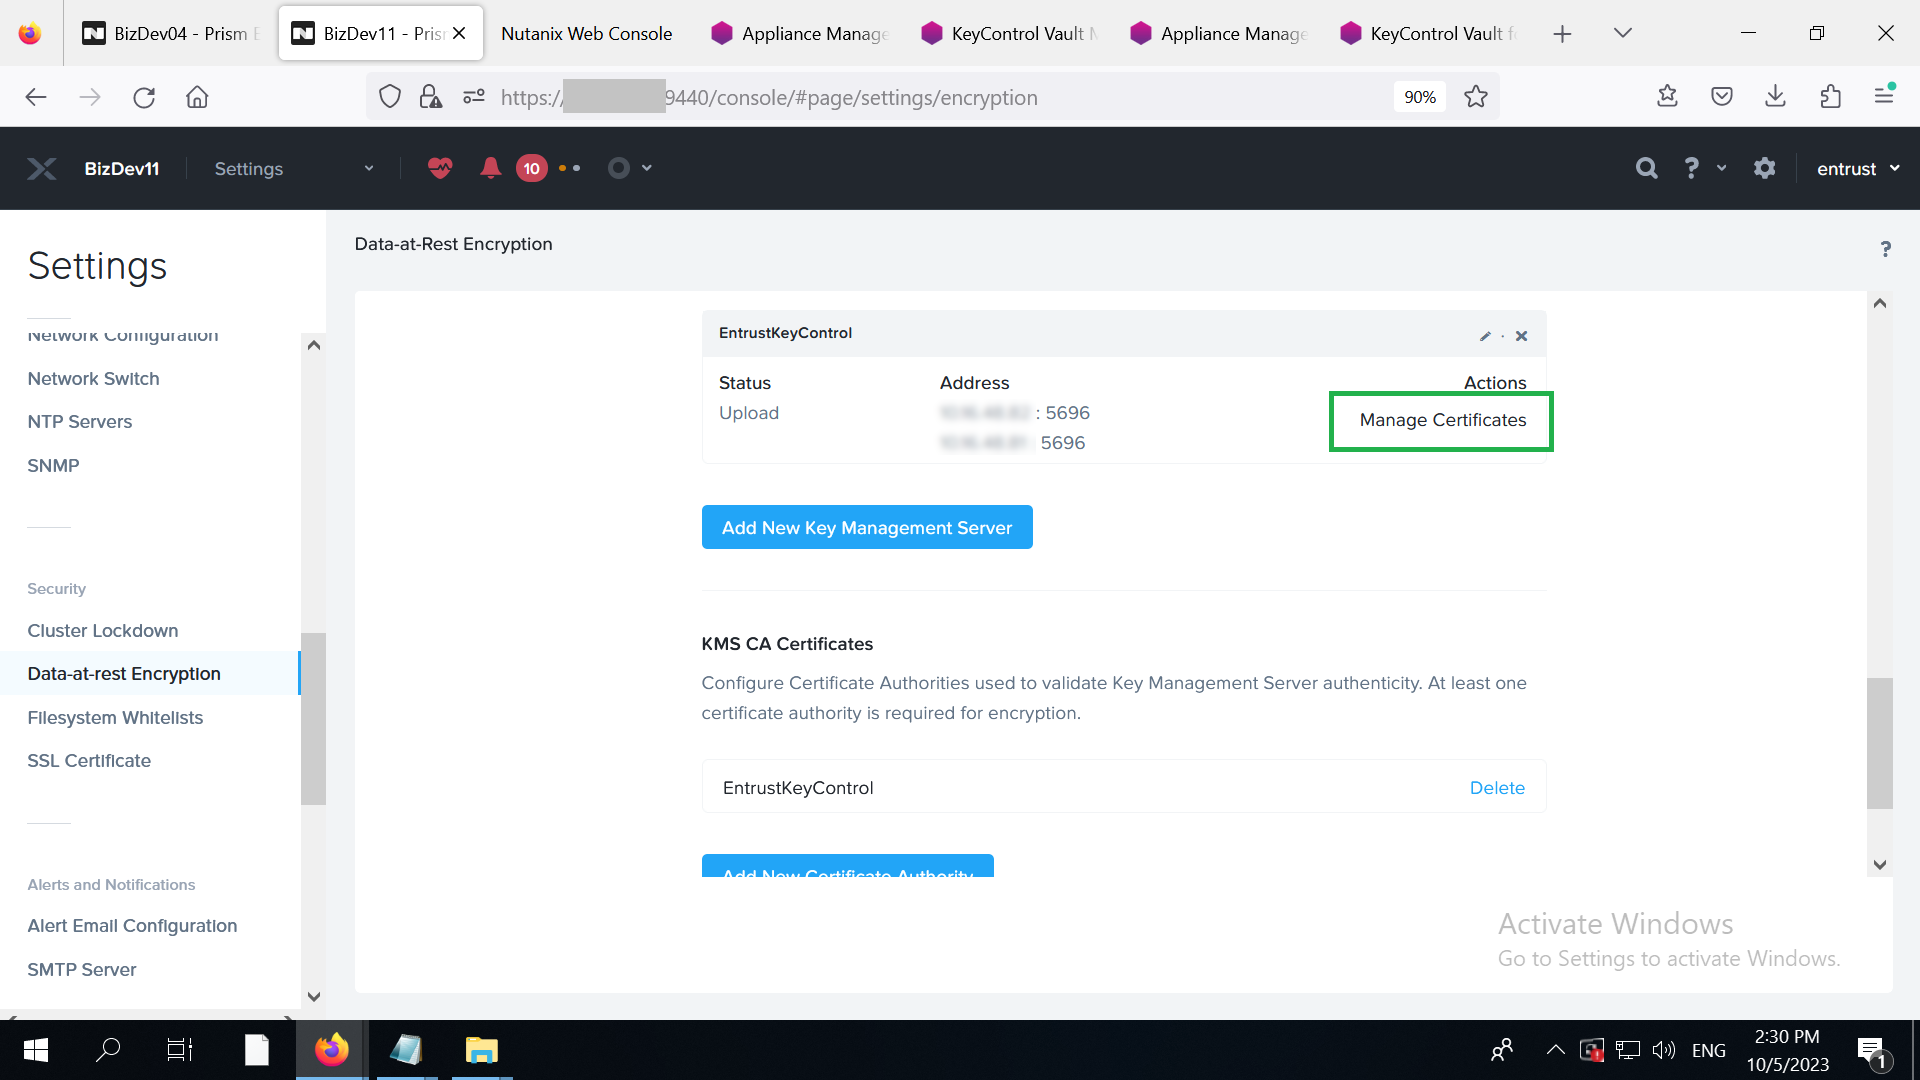Open Firefox application menu

point(1884,96)
